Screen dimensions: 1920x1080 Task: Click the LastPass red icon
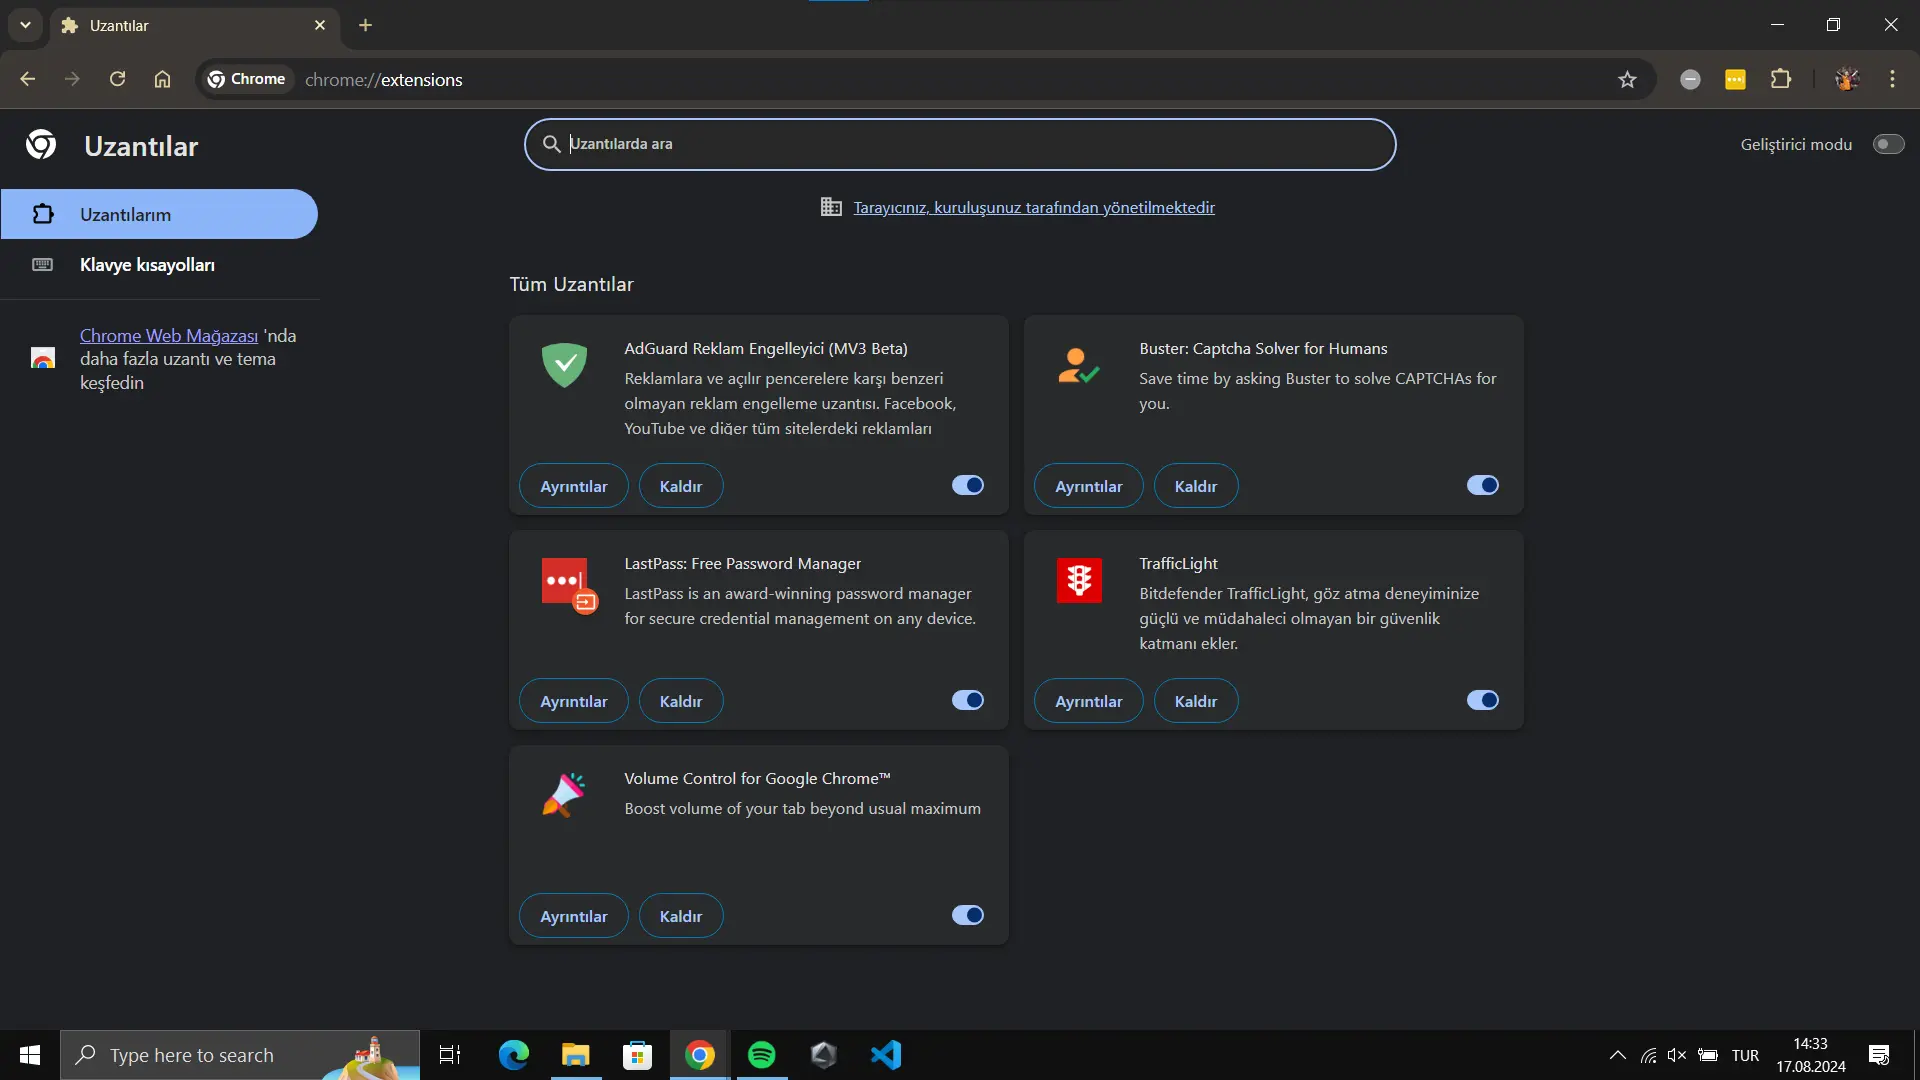568,585
